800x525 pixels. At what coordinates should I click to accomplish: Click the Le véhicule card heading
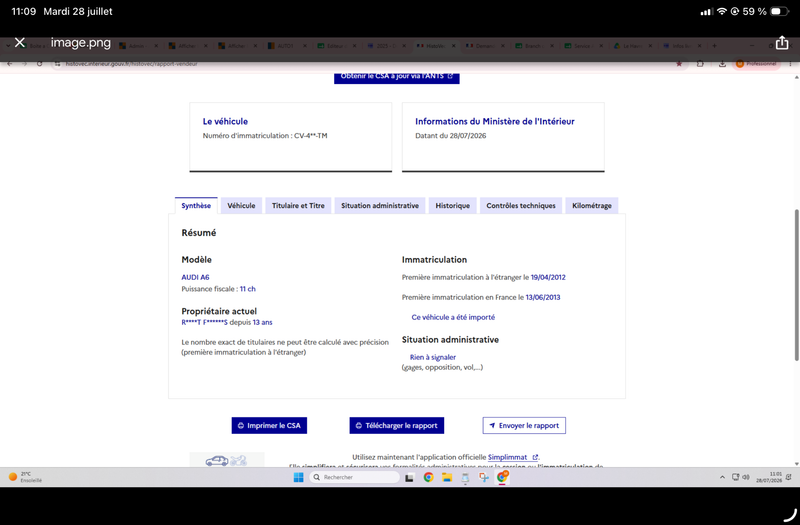pyautogui.click(x=225, y=121)
